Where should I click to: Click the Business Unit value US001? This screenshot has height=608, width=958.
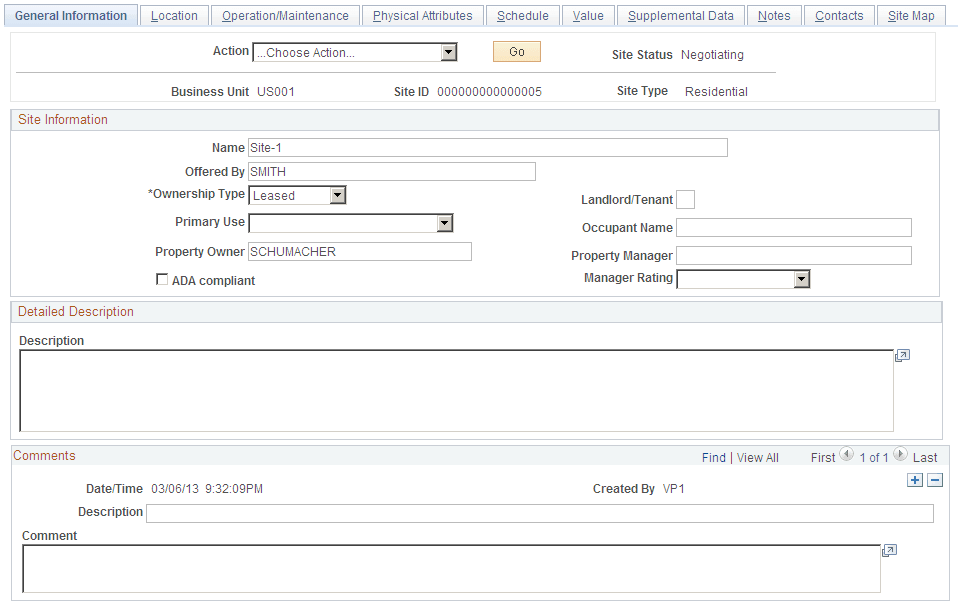[x=276, y=92]
